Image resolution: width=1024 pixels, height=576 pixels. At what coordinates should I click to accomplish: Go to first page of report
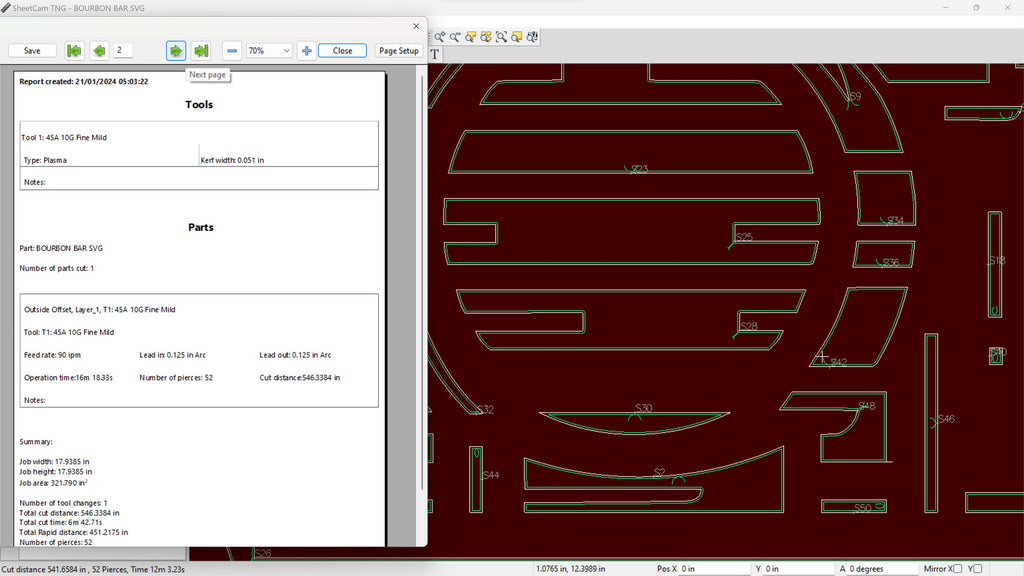74,50
